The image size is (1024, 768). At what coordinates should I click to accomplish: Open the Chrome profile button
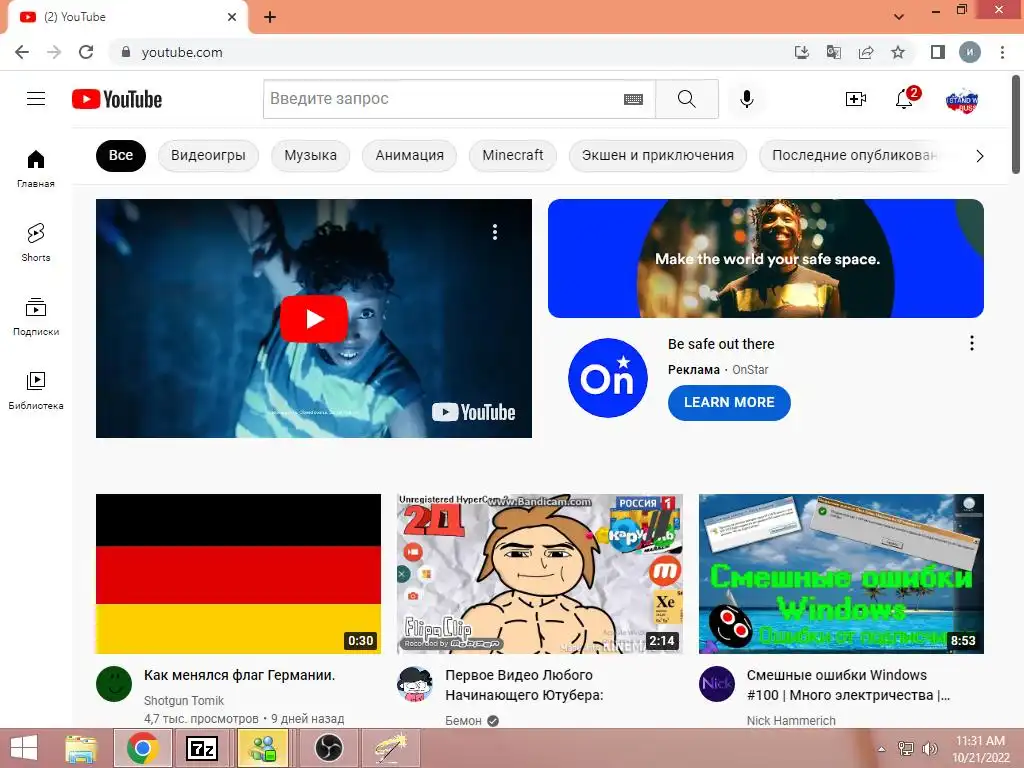970,52
